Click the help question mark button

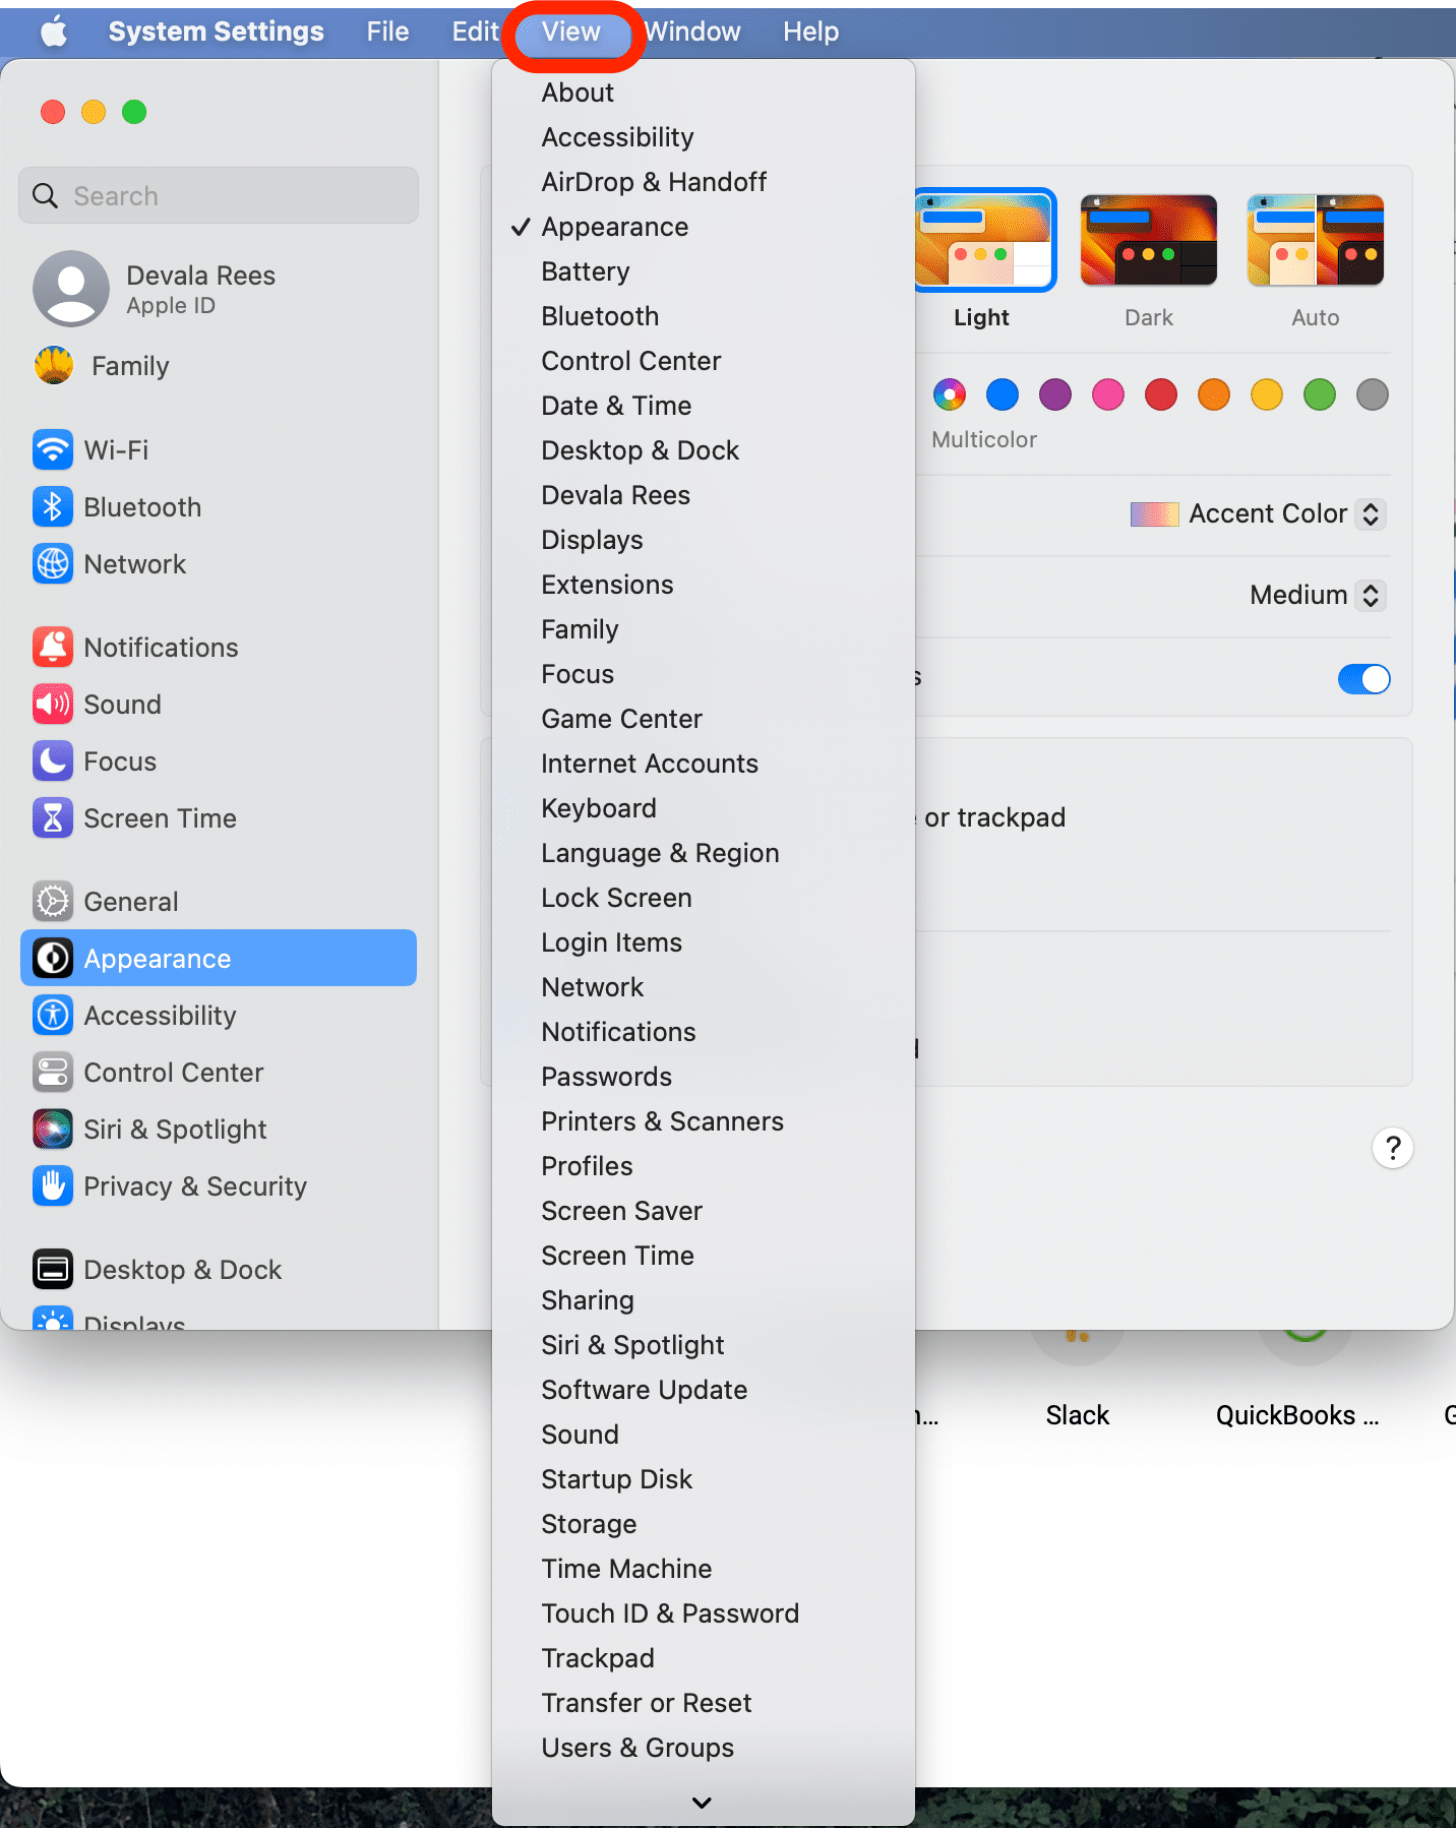pos(1392,1147)
